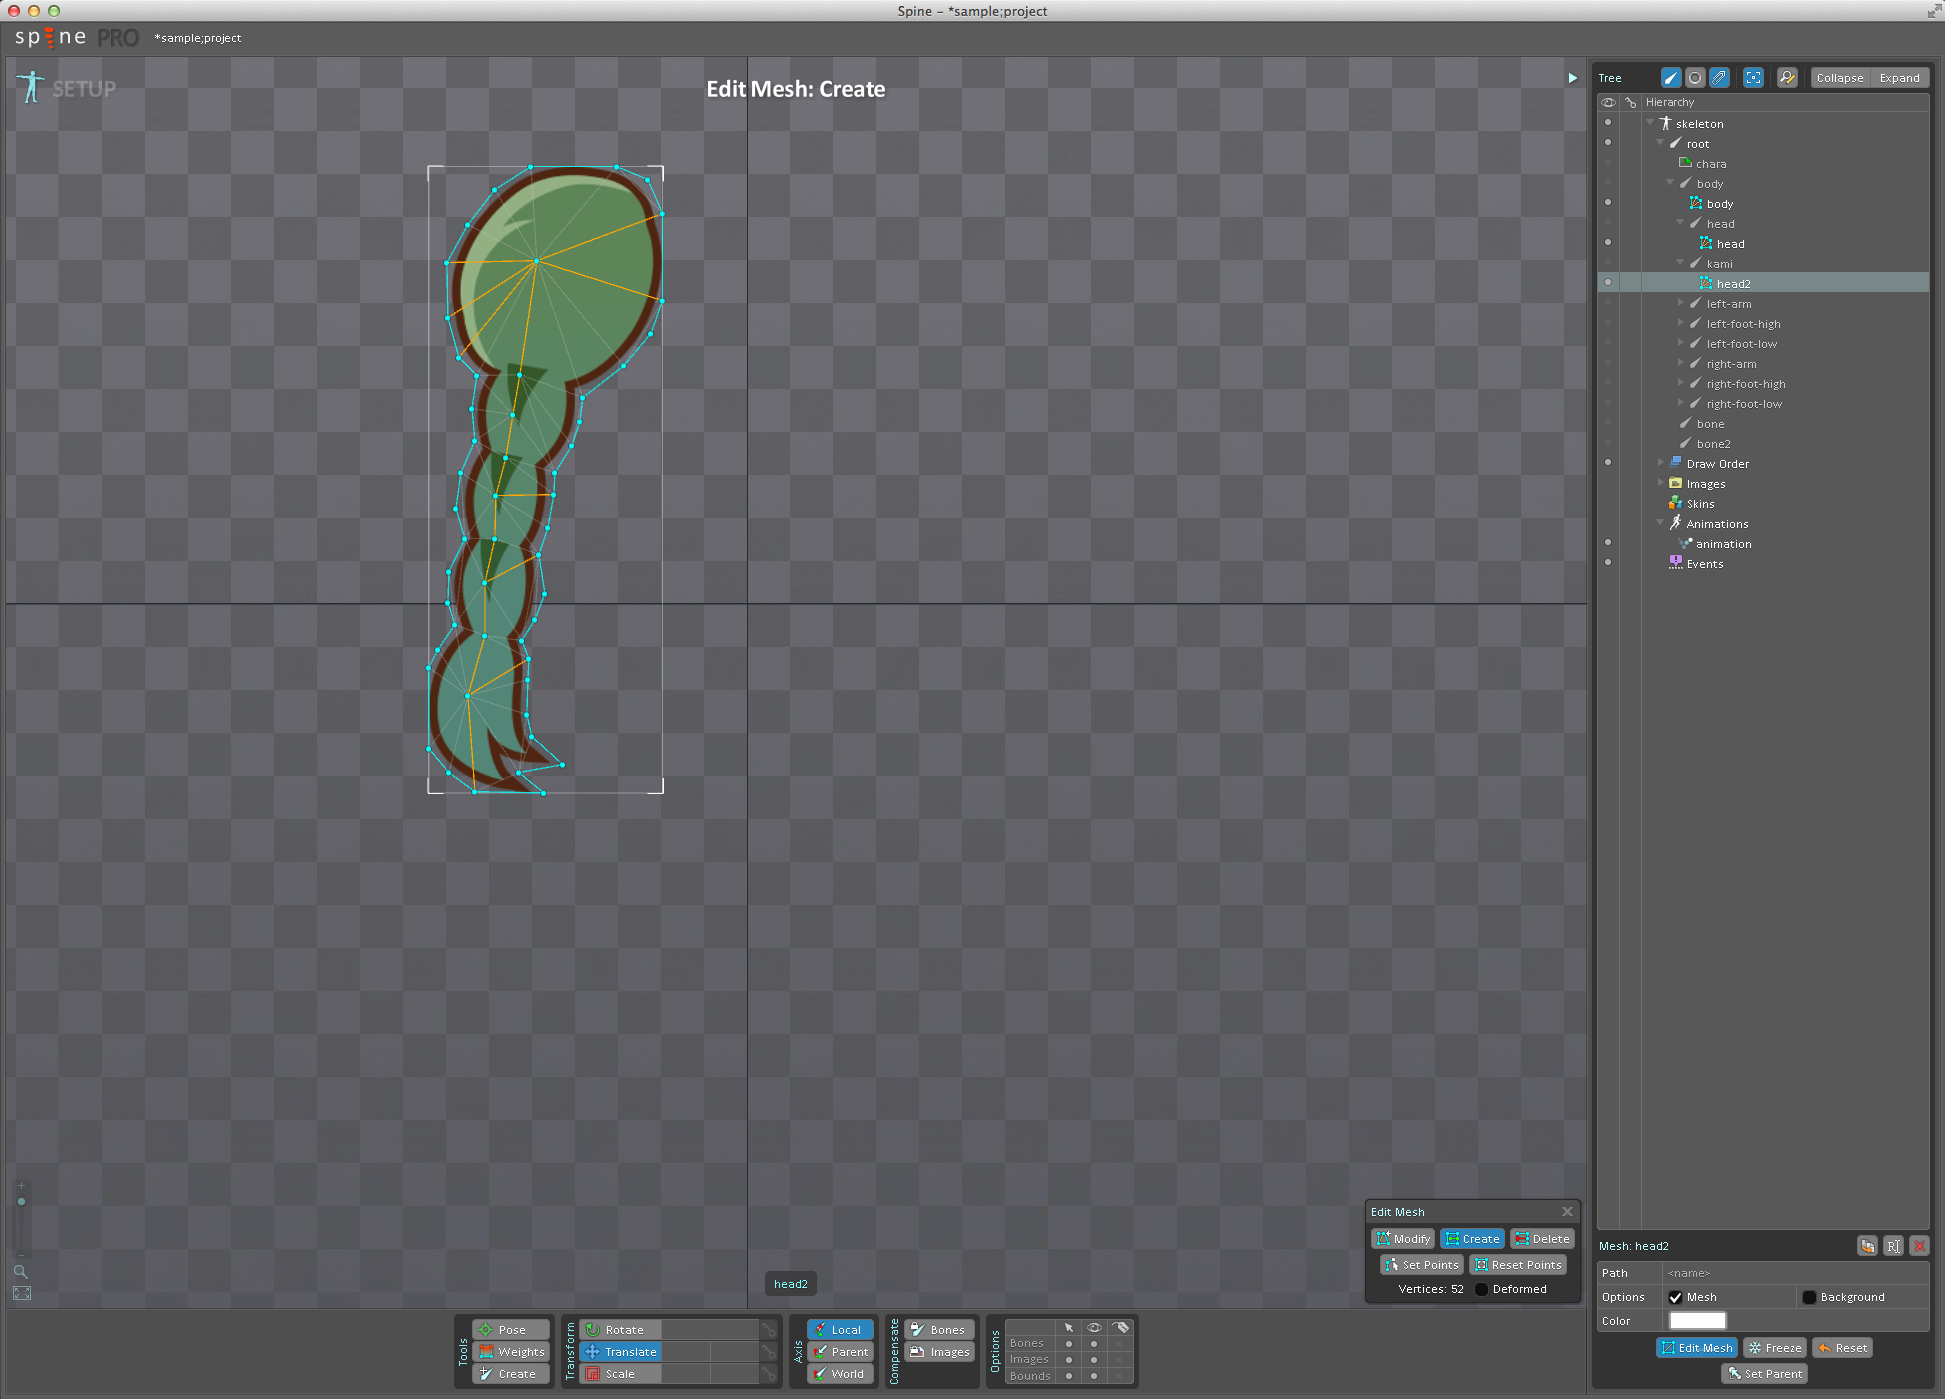Click the center-on-selection icon in Tree toolbar
Screen dimensions: 1945x1399
[x=1753, y=78]
